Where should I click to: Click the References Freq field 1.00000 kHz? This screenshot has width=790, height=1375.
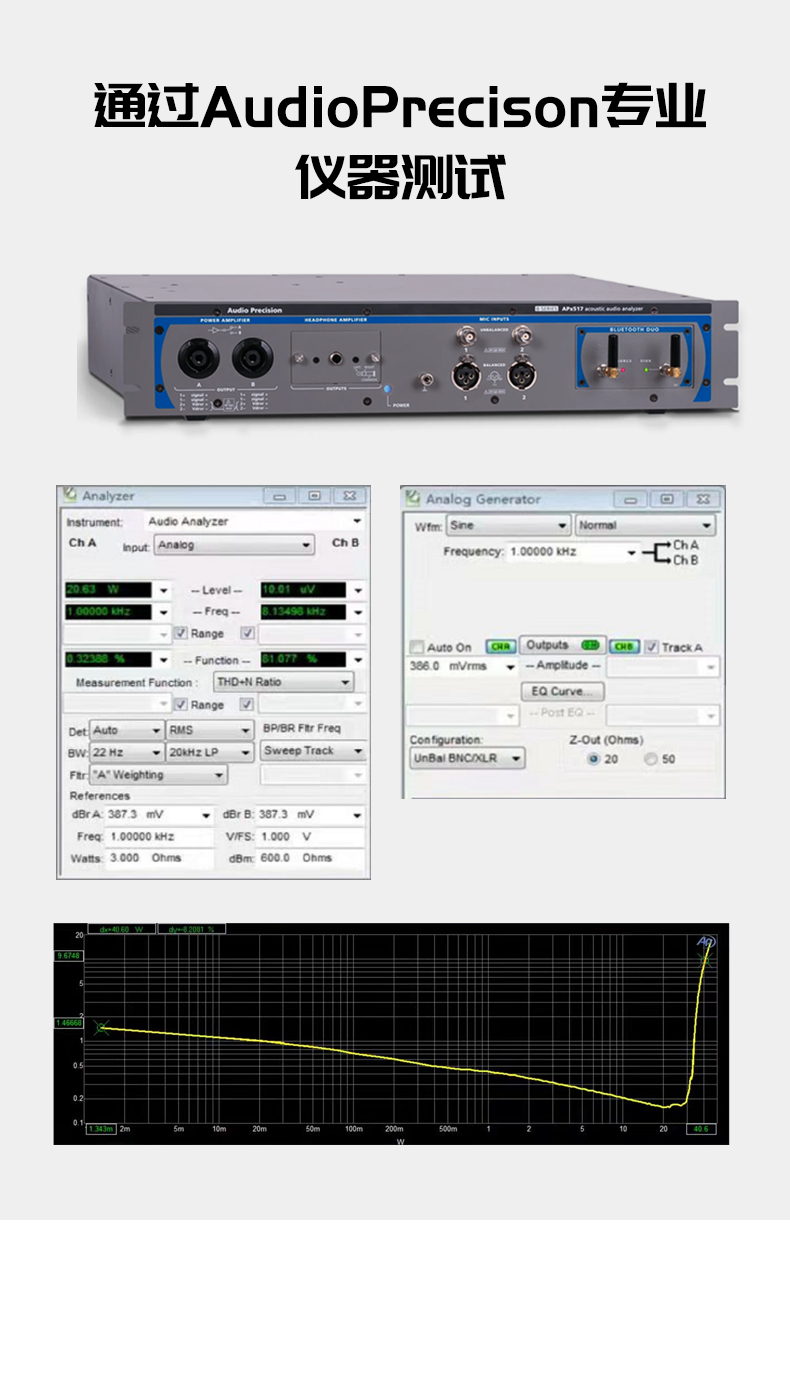160,836
